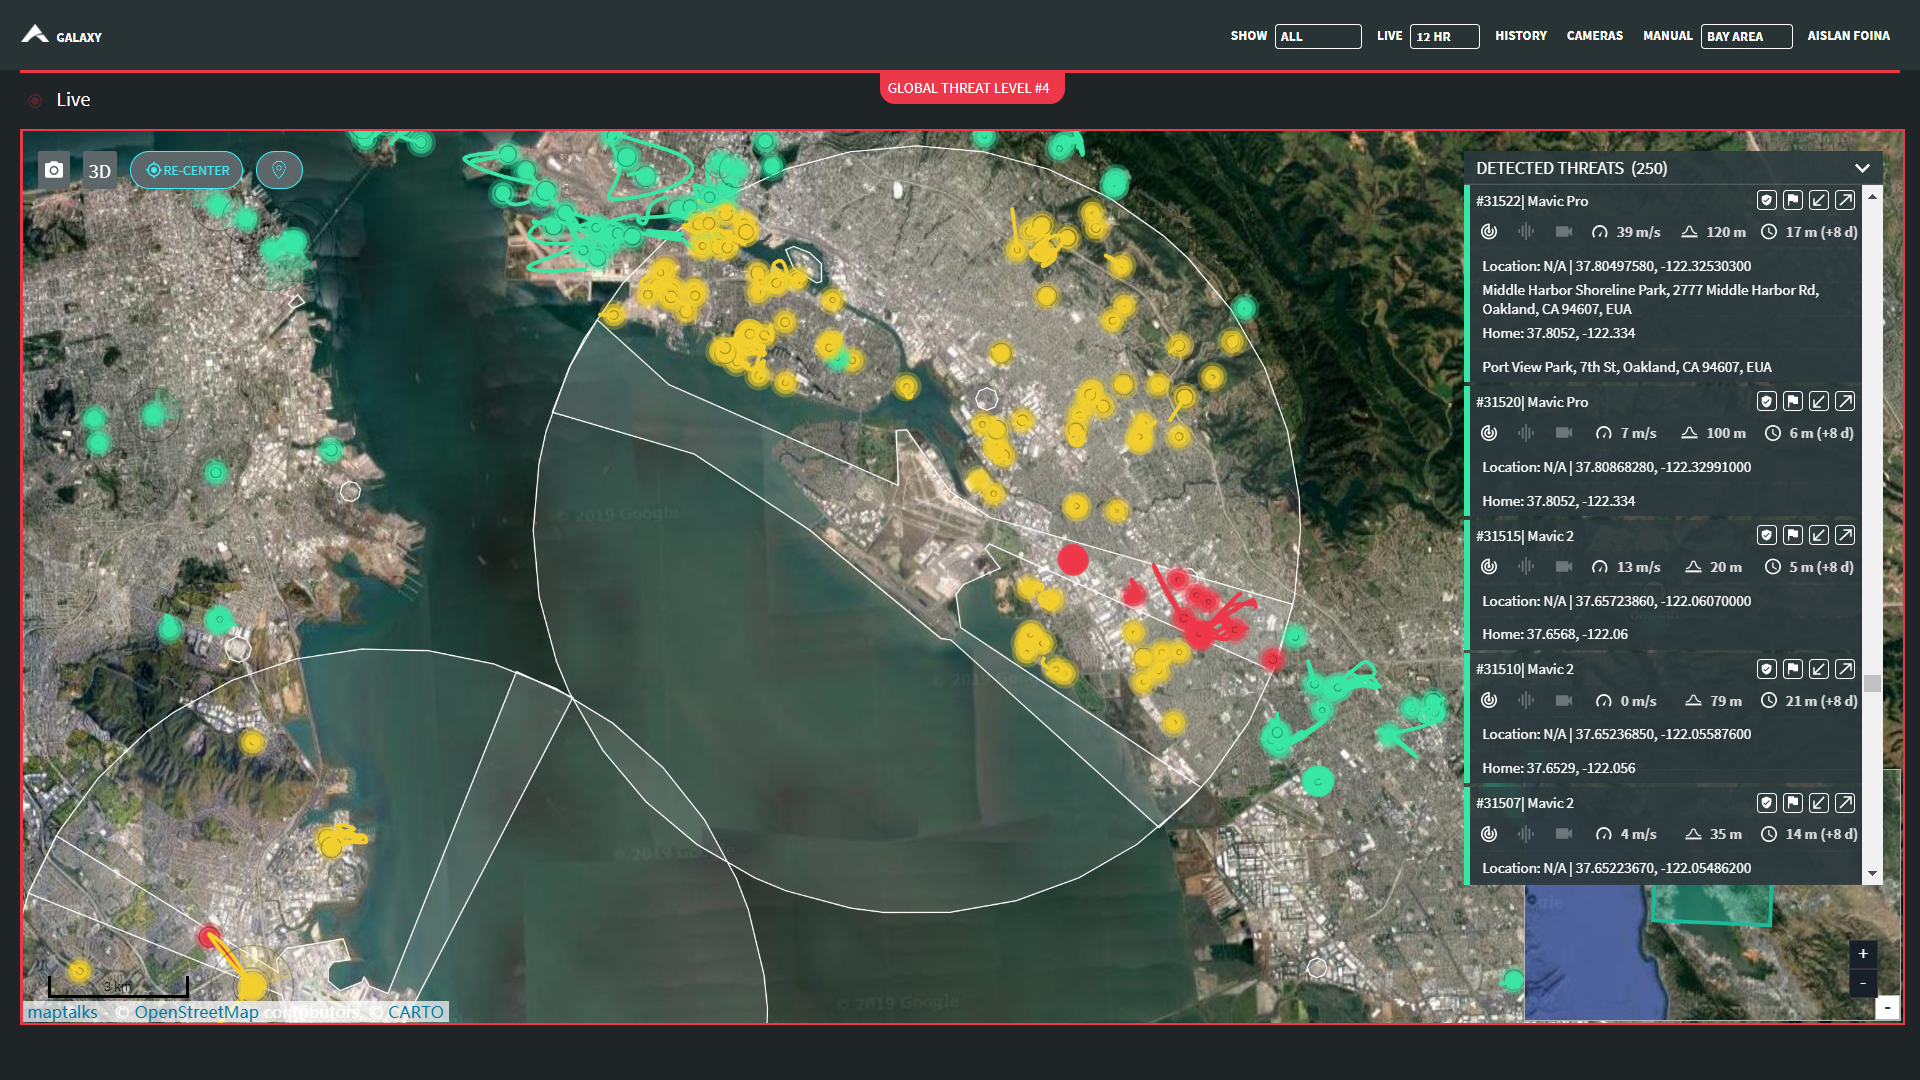Click the Galaxy logo icon
This screenshot has width=1920, height=1080.
tap(35, 35)
